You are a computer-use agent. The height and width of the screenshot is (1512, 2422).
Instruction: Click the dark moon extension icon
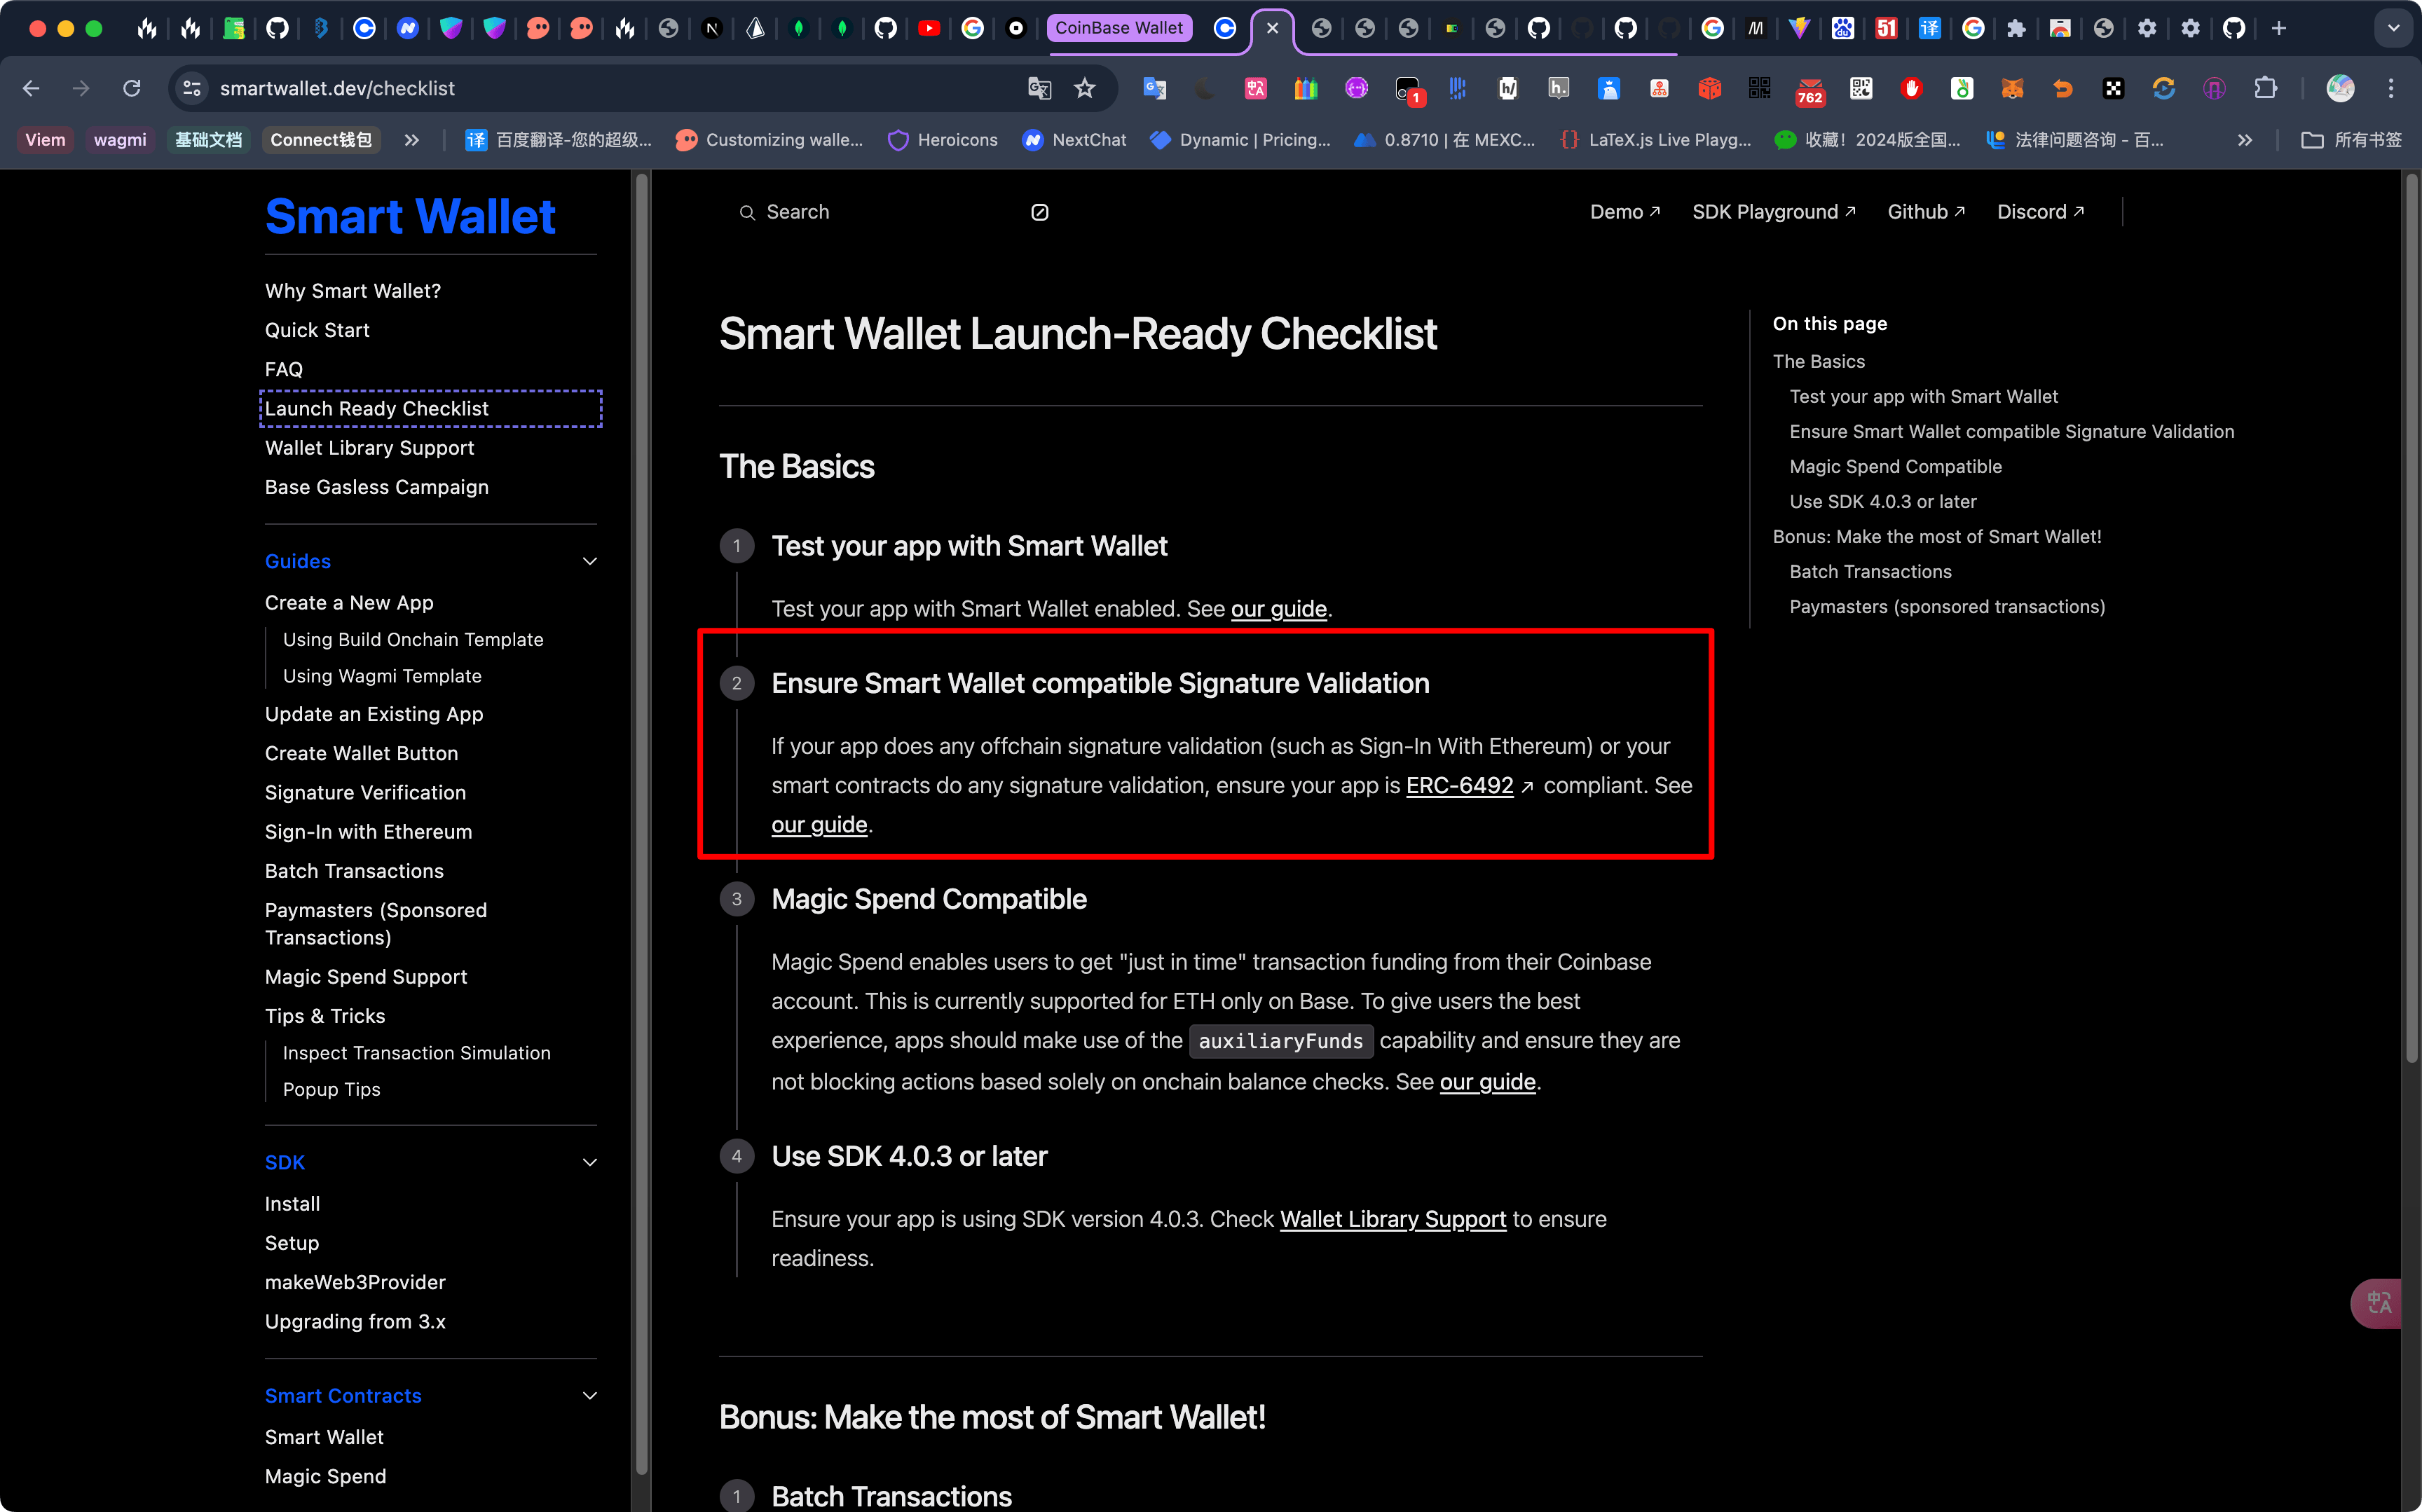[1205, 88]
